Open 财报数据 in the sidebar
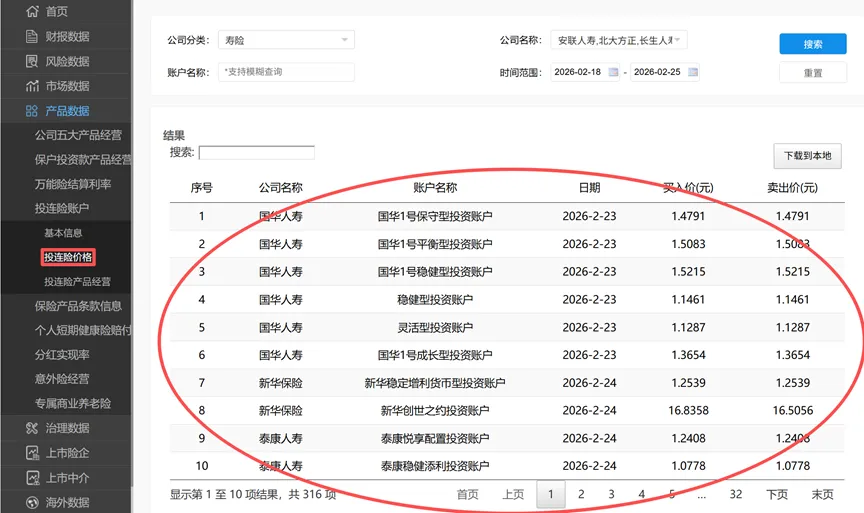This screenshot has height=513, width=864. (67, 36)
